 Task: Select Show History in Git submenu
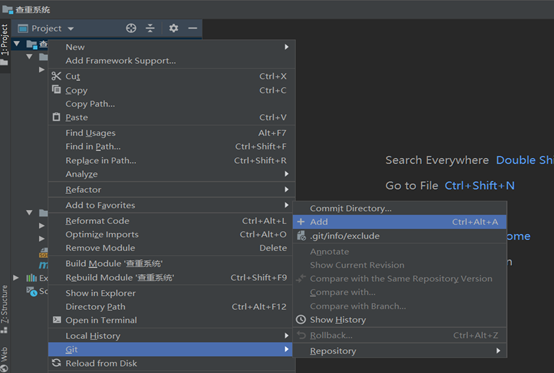[x=400, y=320]
